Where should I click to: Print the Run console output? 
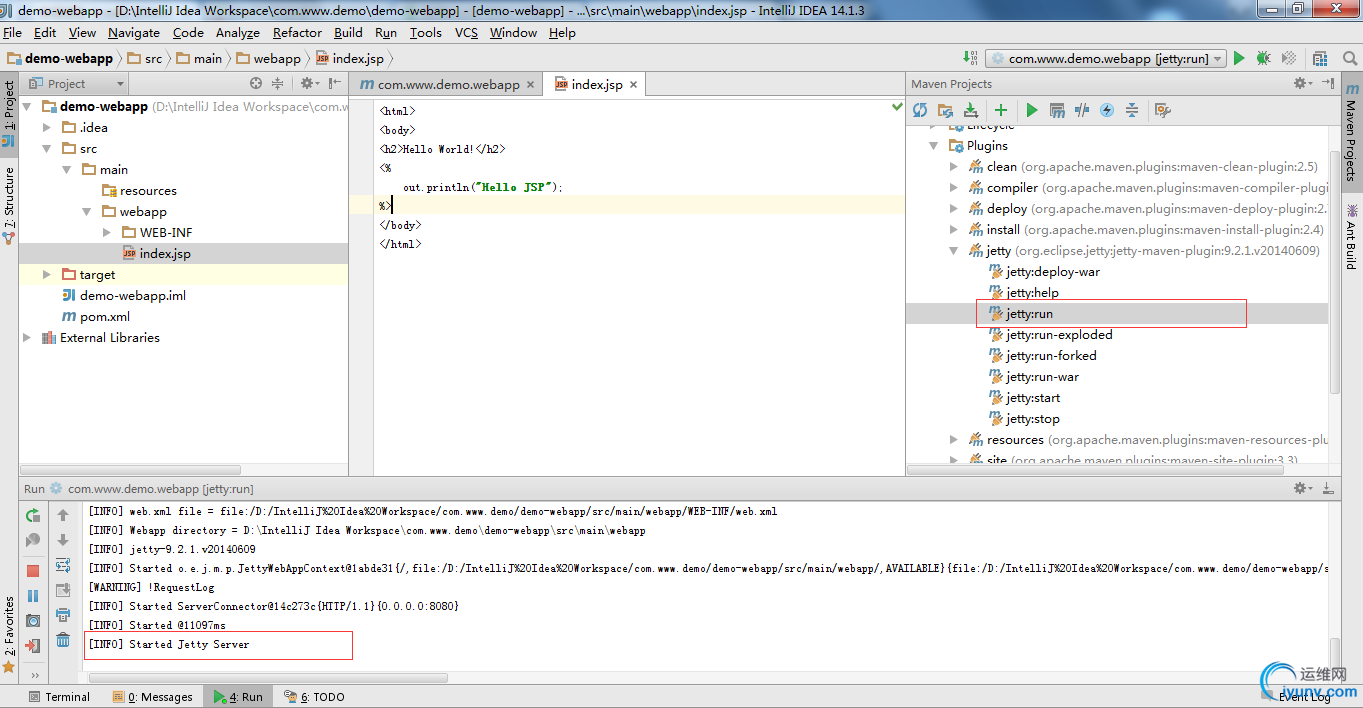[x=63, y=615]
